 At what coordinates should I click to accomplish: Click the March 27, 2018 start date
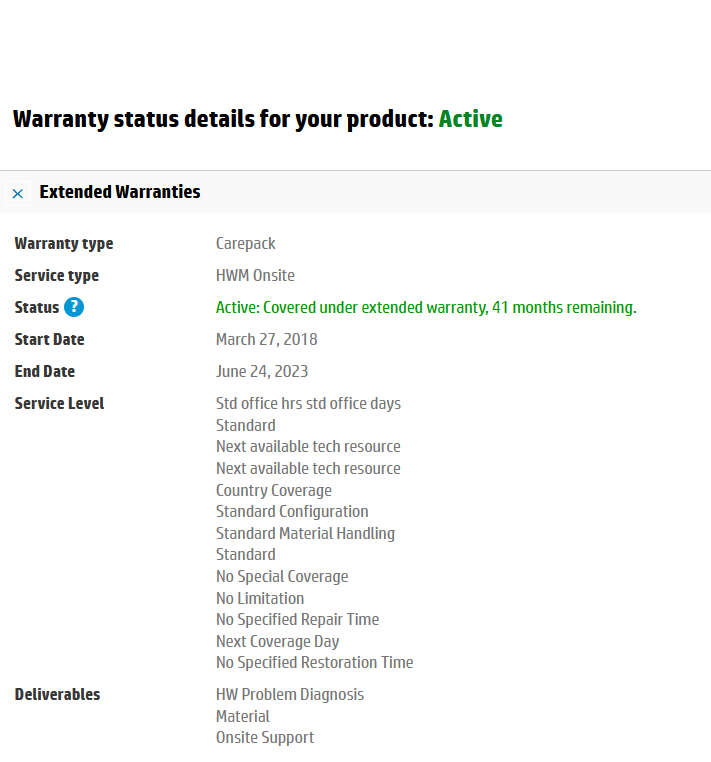[x=266, y=339]
